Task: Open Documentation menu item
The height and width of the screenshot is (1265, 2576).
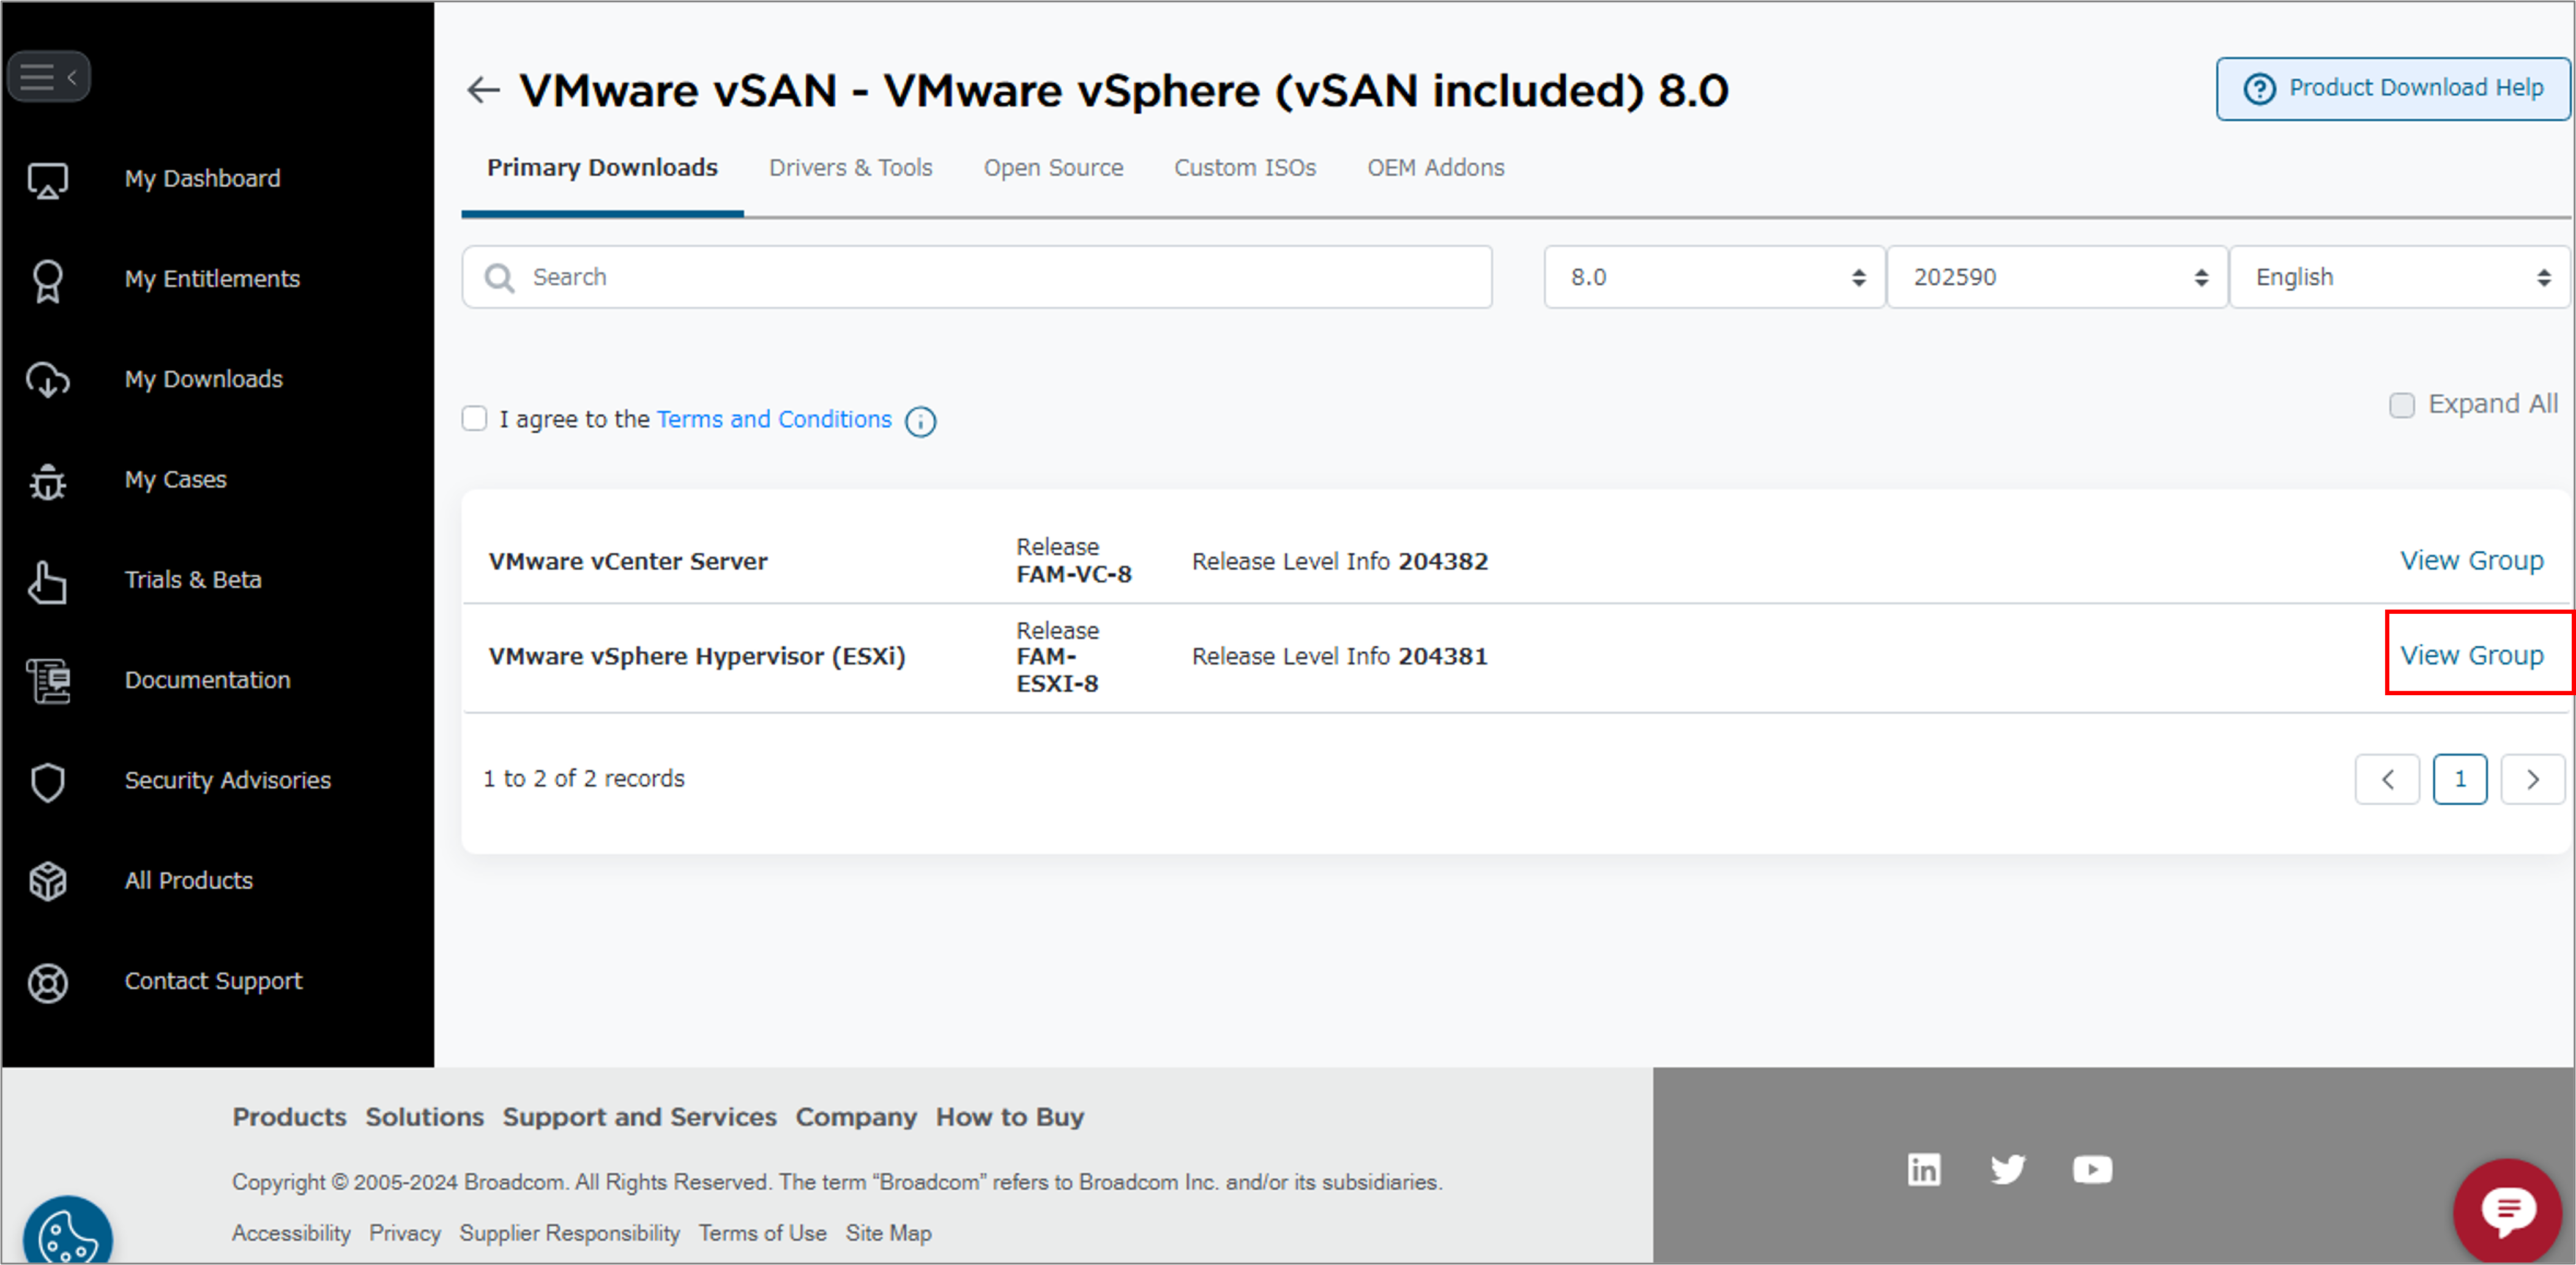Action: [208, 680]
